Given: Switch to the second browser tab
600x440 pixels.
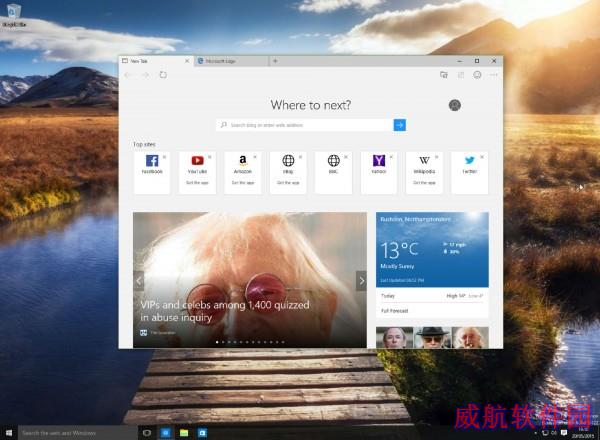Looking at the screenshot, I should [x=231, y=61].
